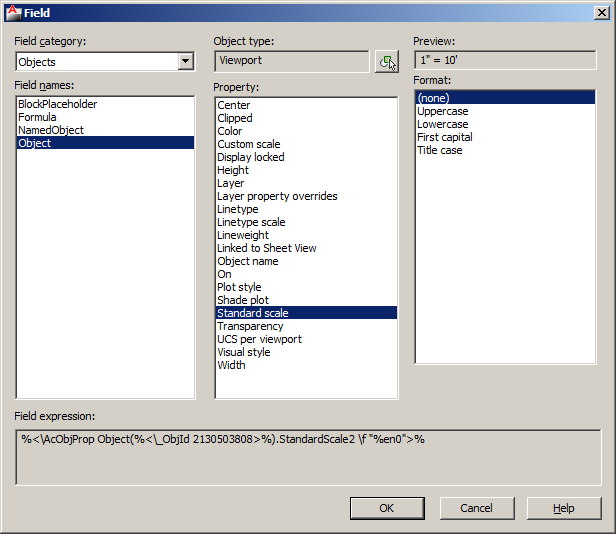Close the Field dialog
The width and height of the screenshot is (616, 534).
(602, 13)
